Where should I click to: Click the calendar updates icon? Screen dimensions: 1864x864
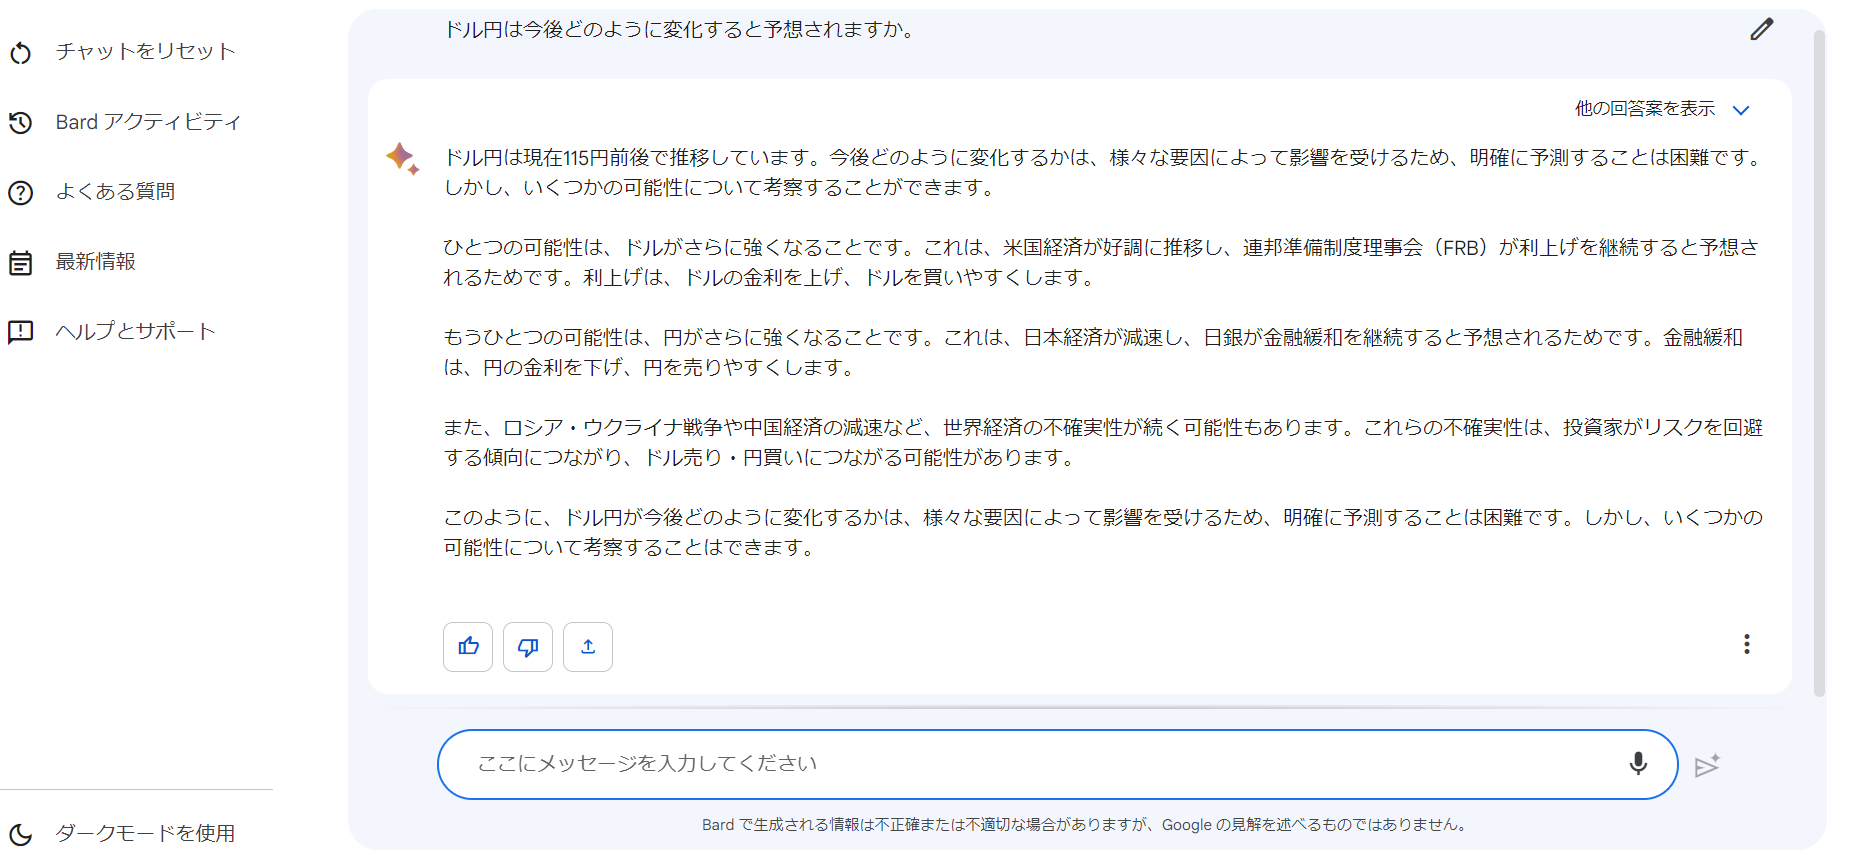(21, 262)
